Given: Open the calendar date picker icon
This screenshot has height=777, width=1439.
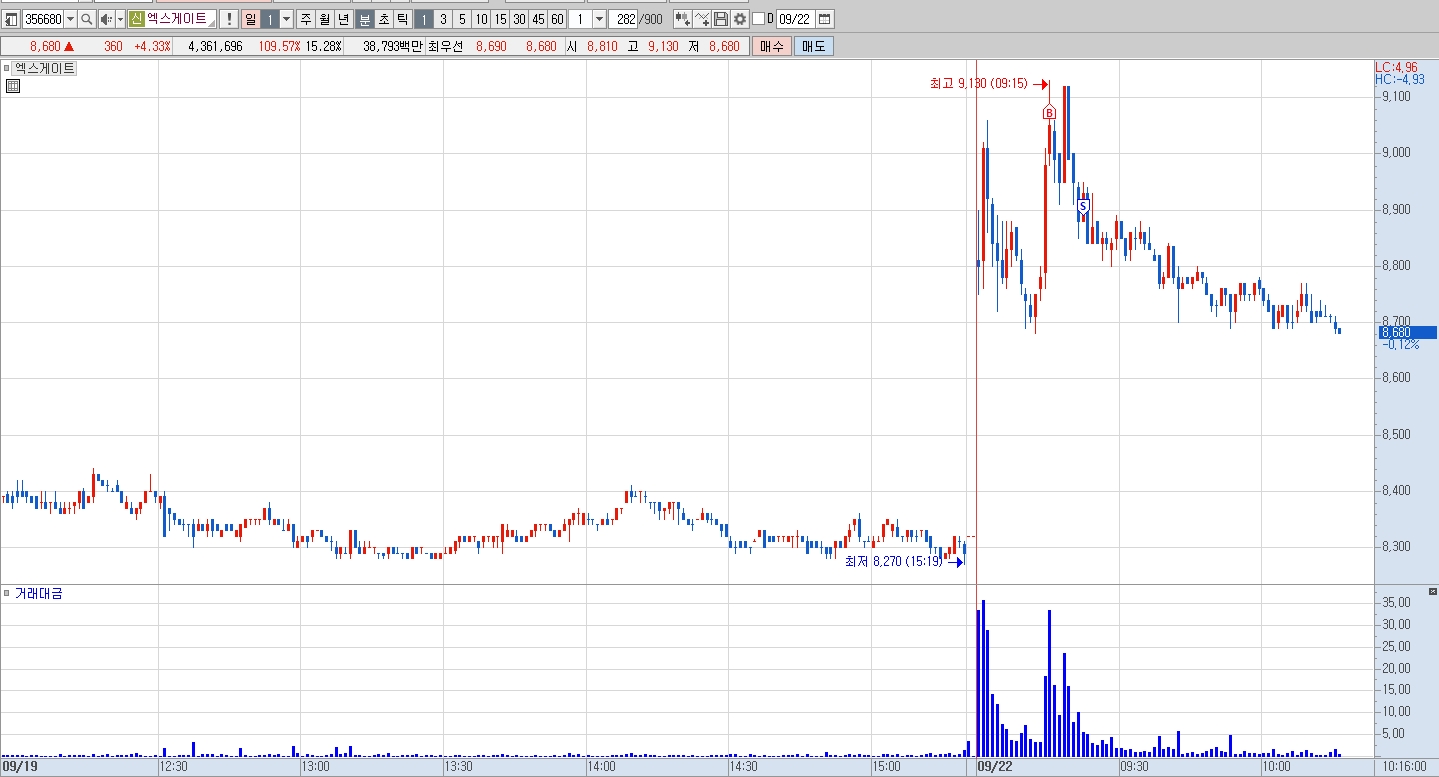Looking at the screenshot, I should [824, 19].
